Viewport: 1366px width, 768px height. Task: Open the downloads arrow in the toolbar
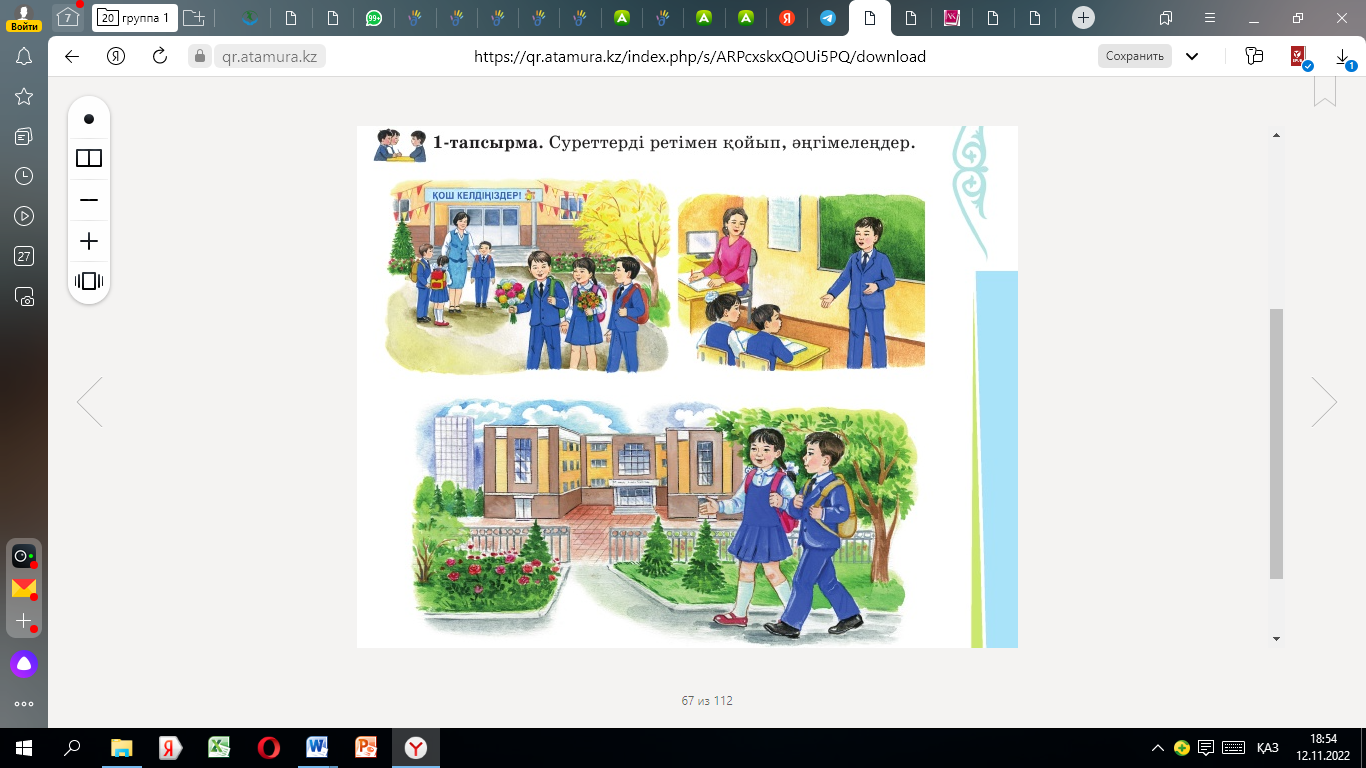(x=1343, y=58)
